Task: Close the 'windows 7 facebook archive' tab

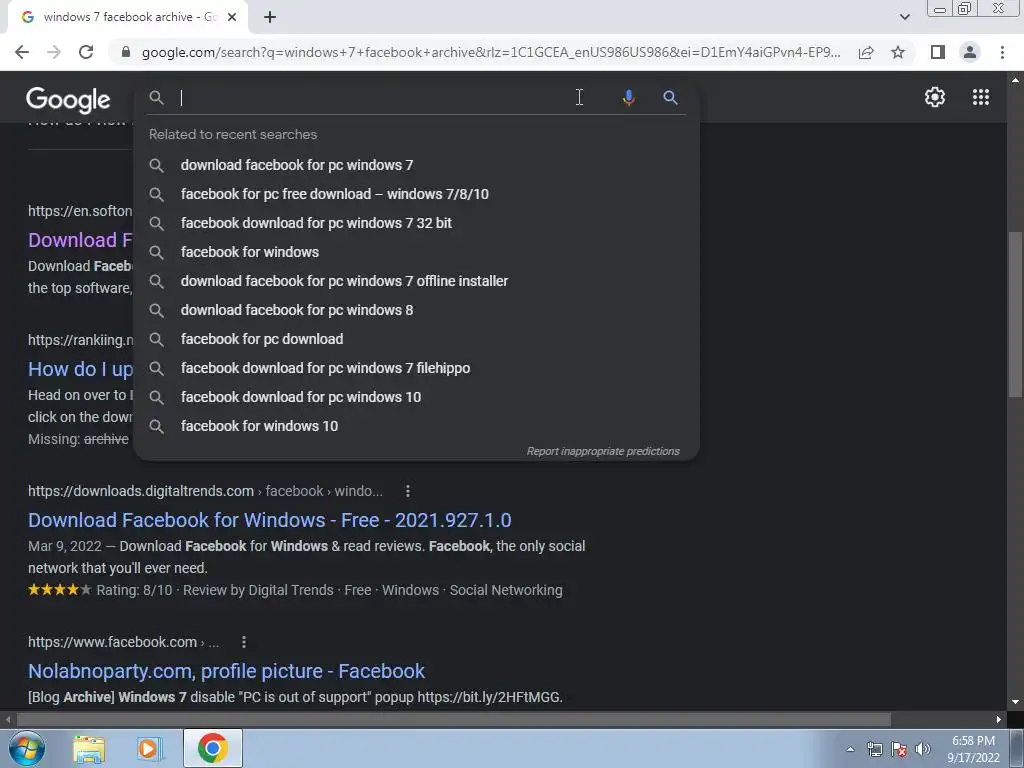Action: point(232,17)
